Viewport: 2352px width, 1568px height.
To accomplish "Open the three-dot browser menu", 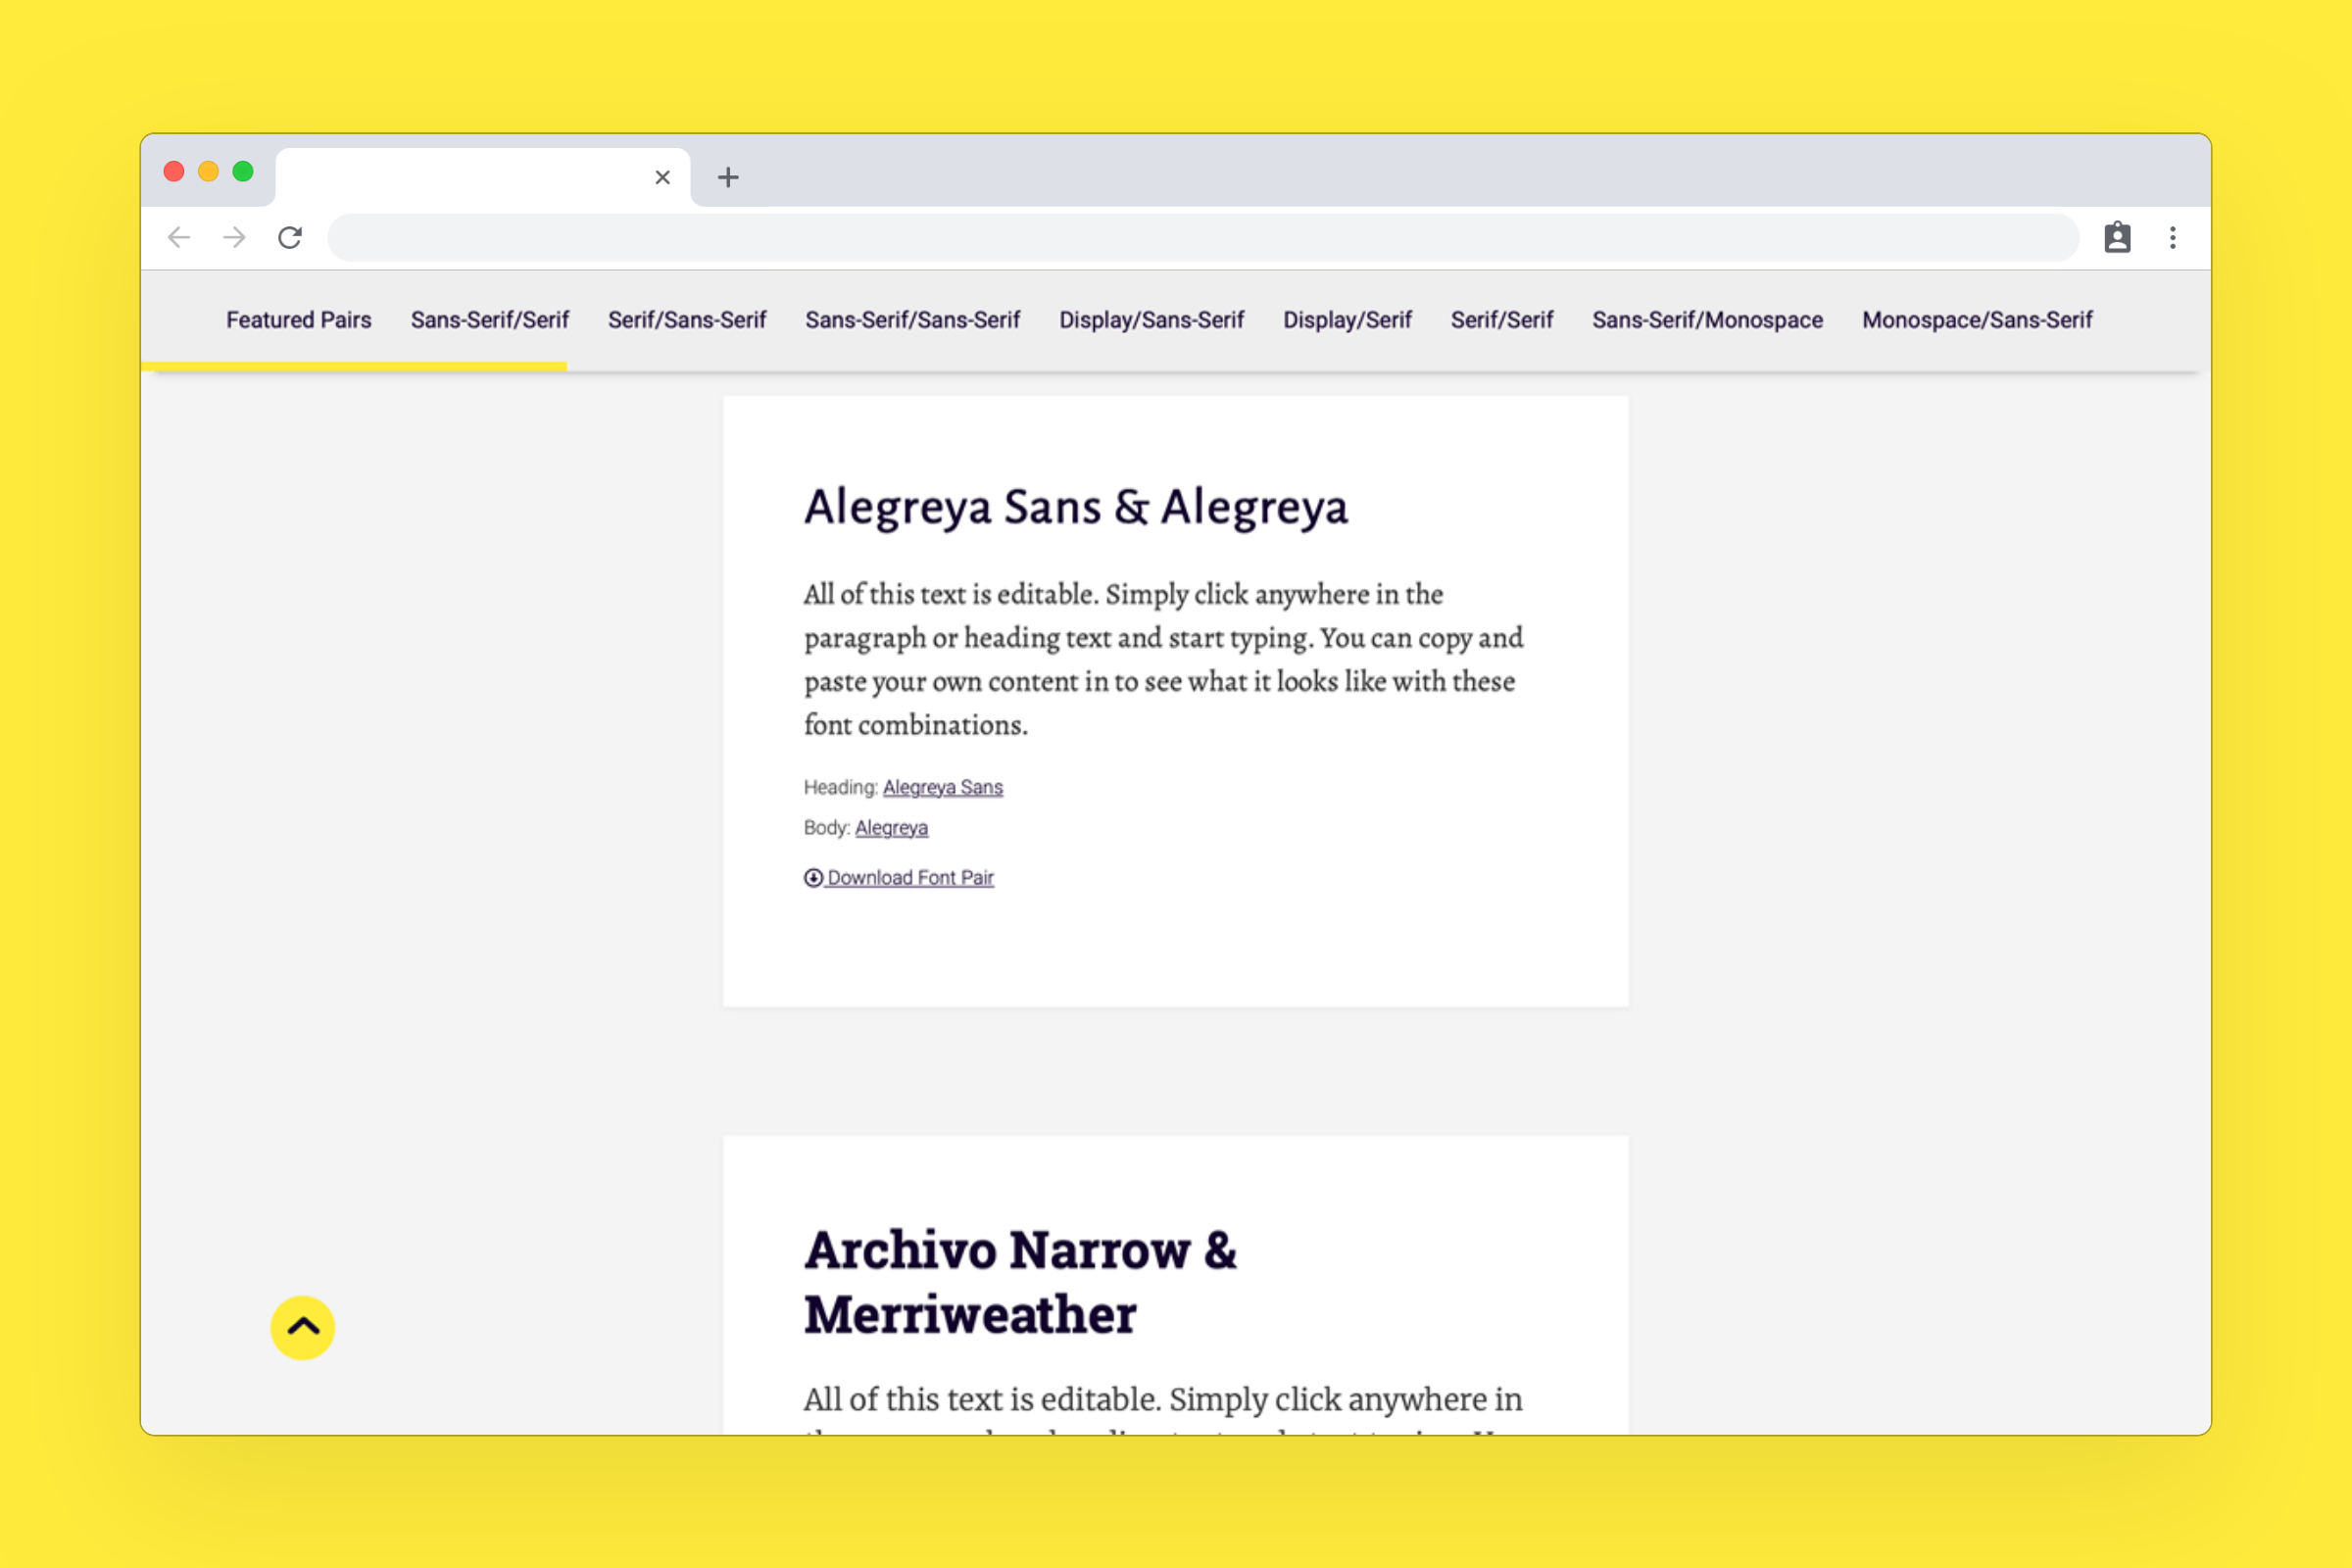I will [x=2173, y=237].
